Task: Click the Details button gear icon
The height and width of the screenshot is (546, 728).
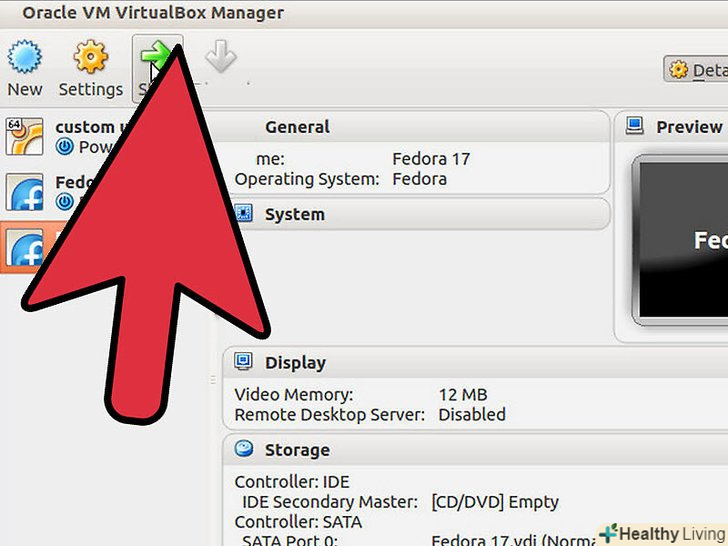Action: point(678,70)
